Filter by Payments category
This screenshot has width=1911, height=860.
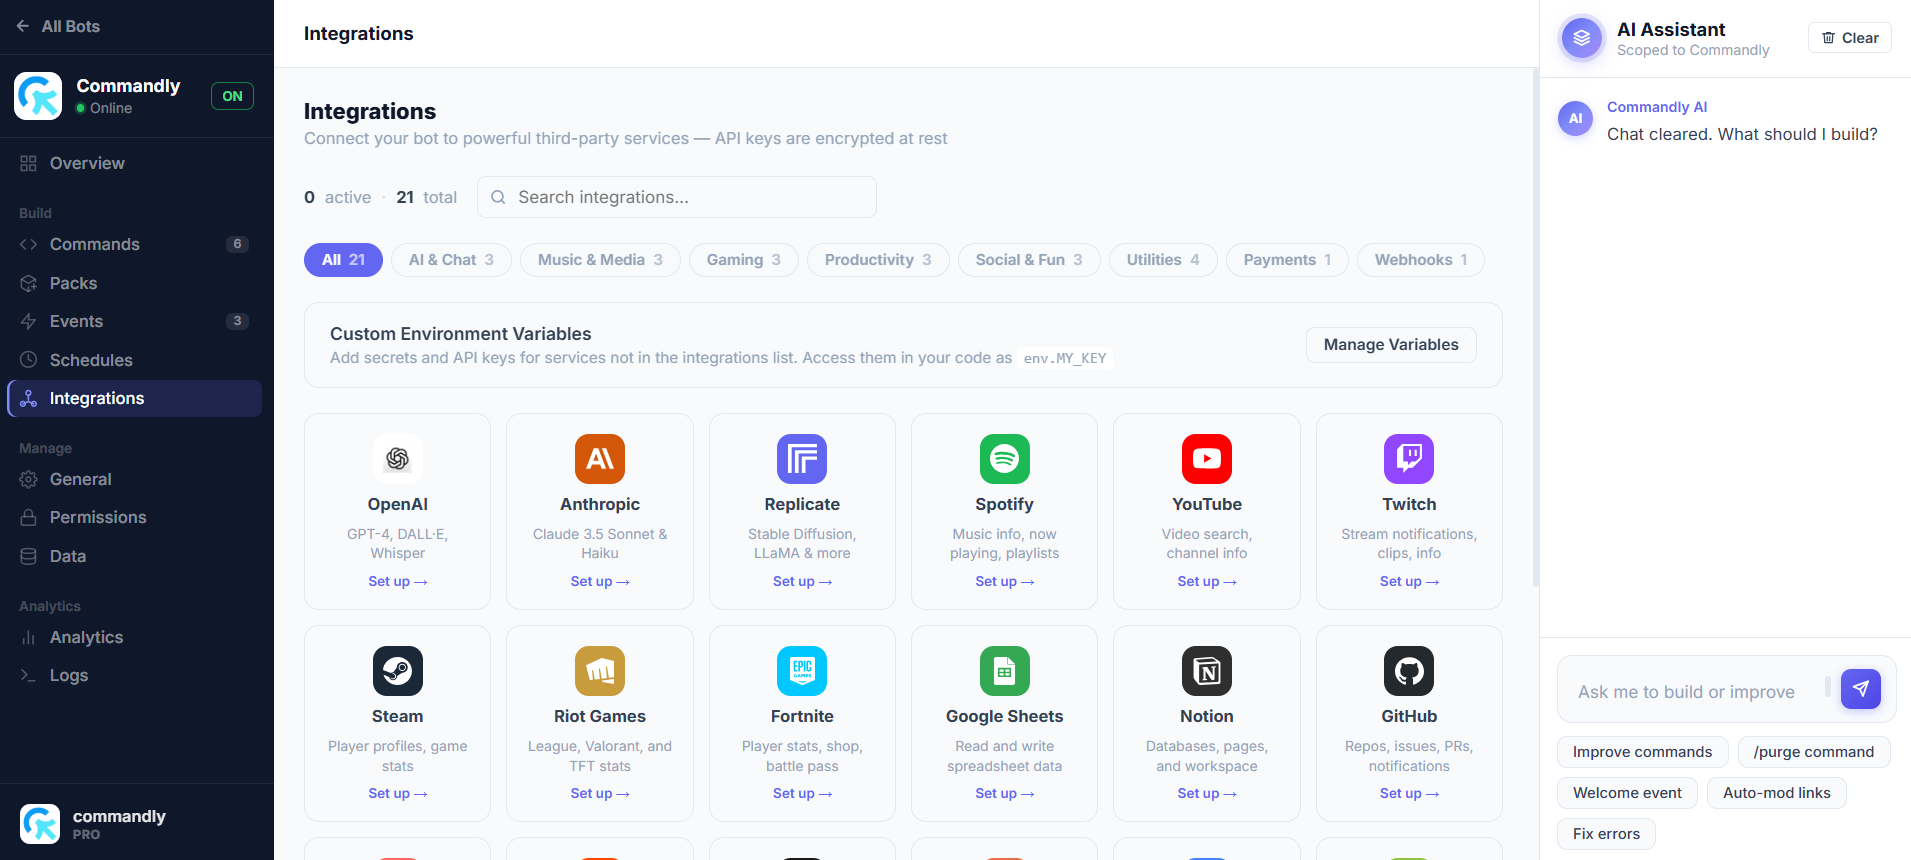coord(1287,260)
